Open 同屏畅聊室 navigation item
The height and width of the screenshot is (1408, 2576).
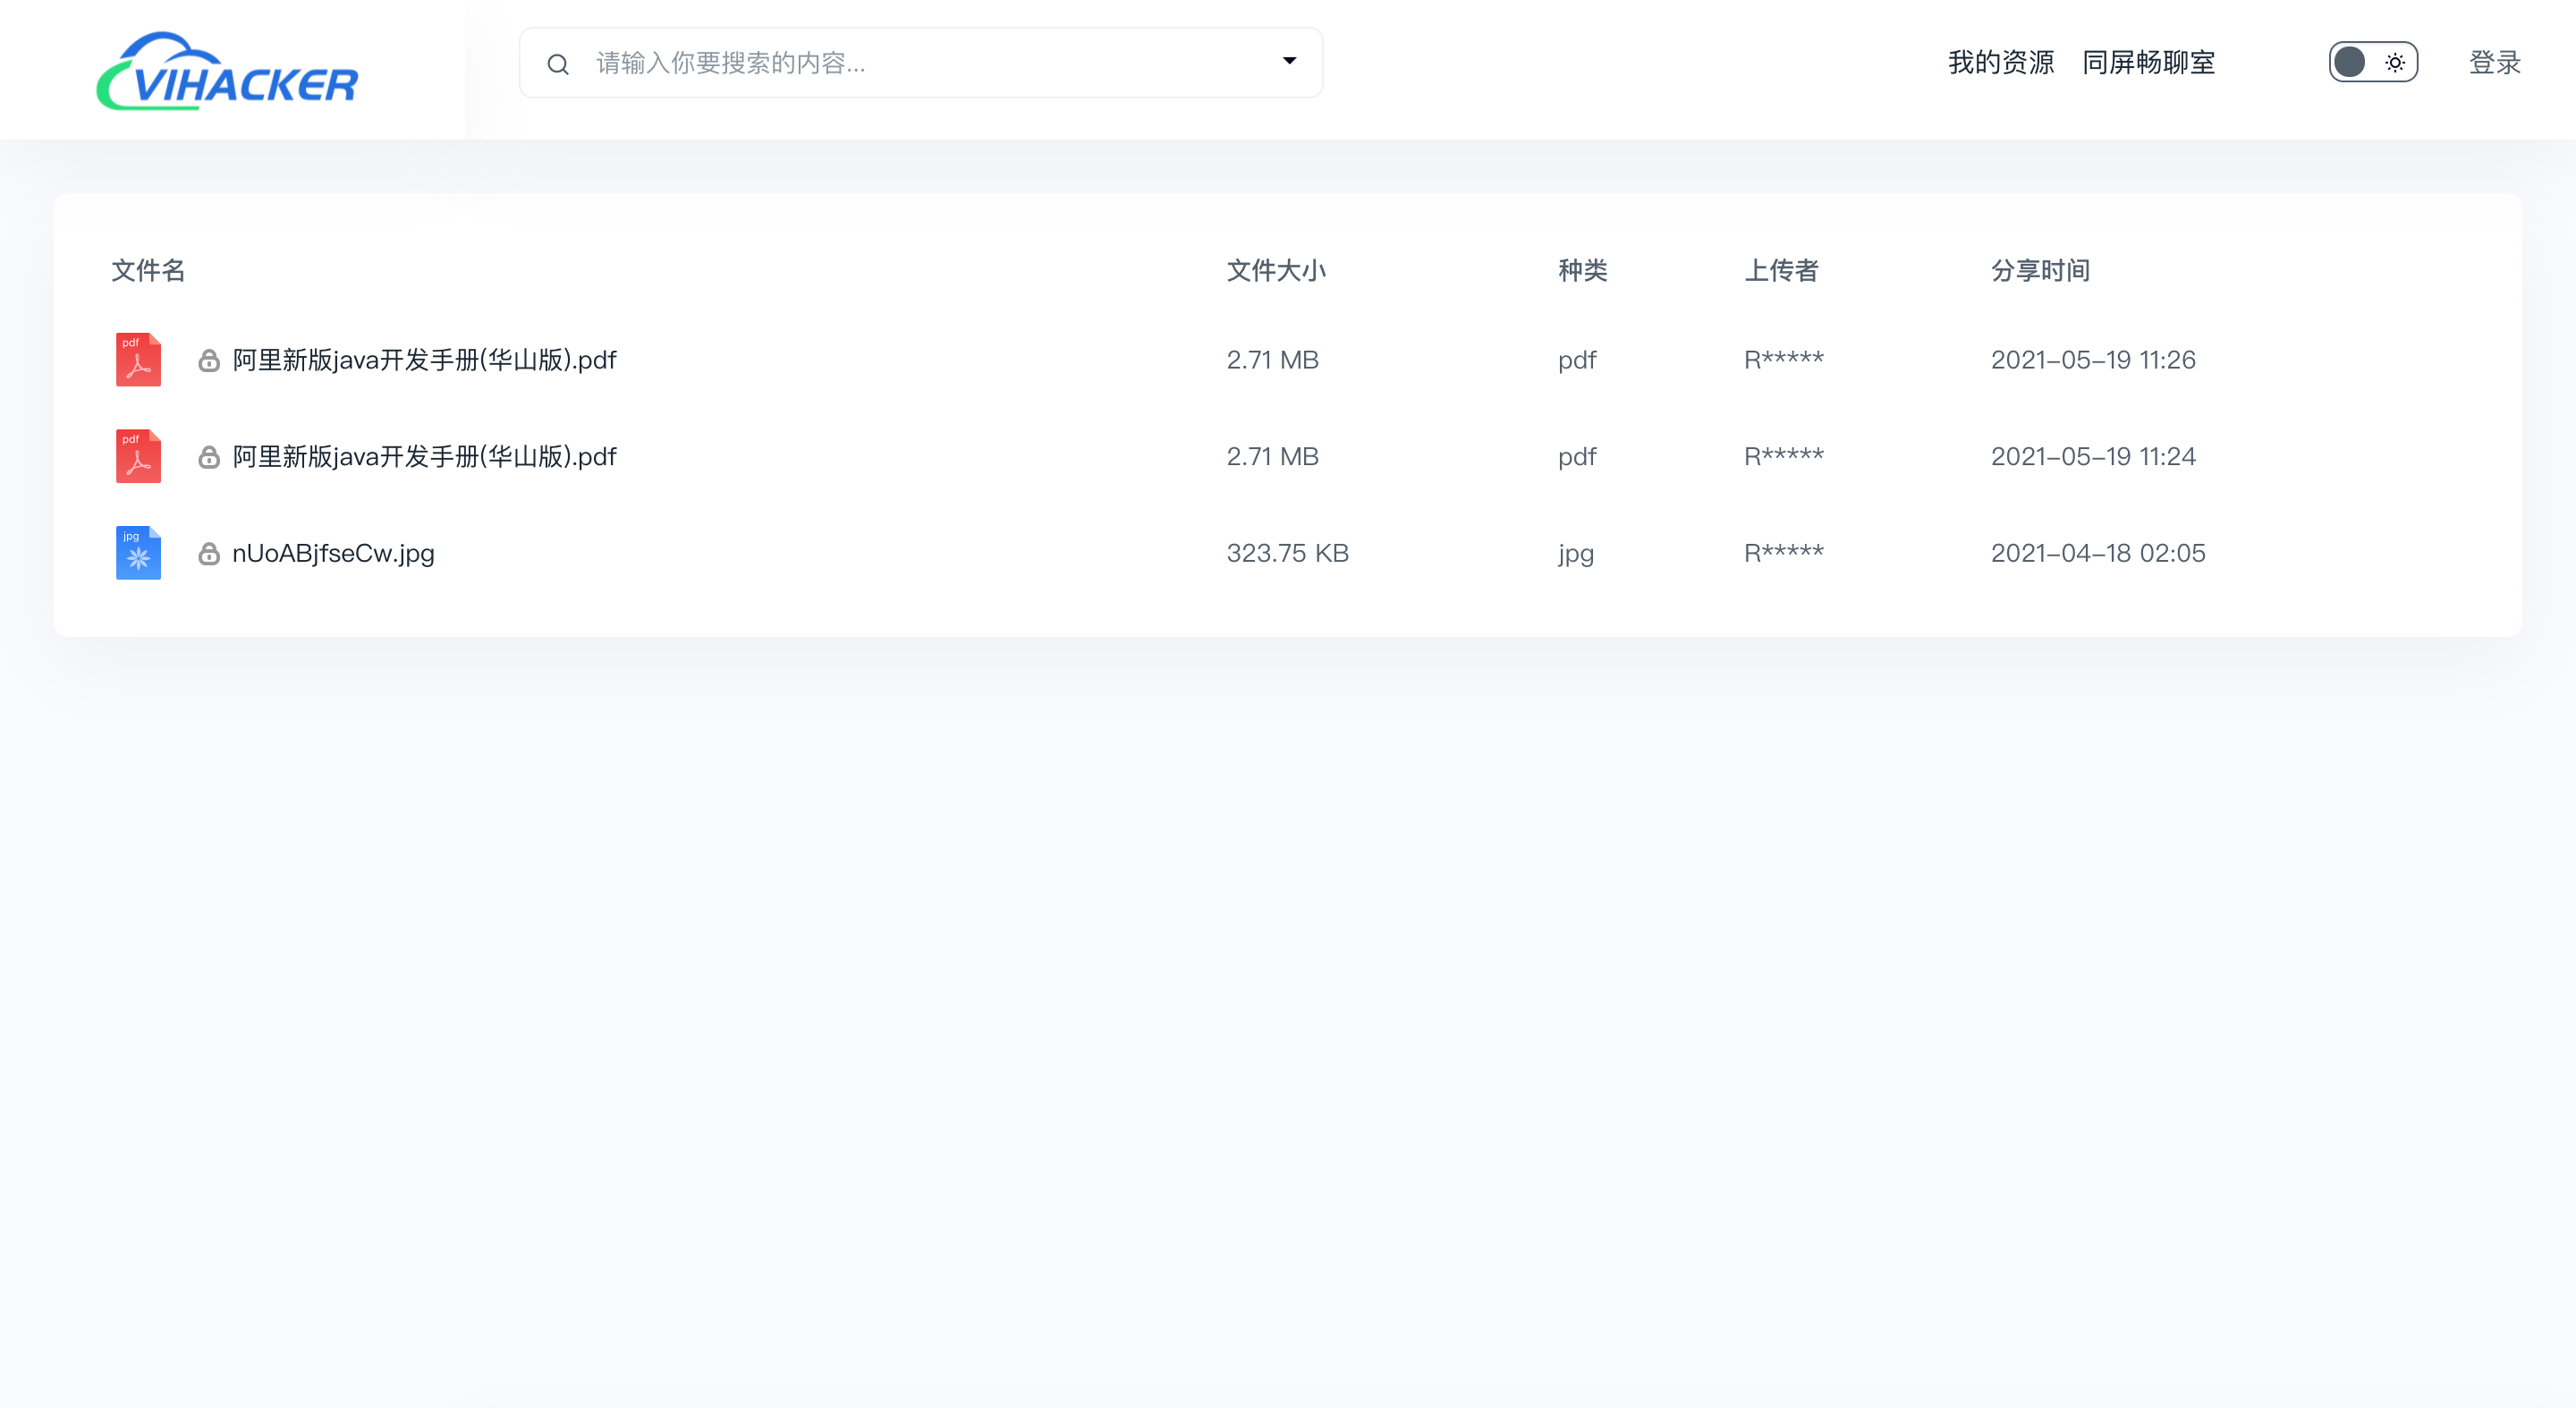(x=2148, y=62)
